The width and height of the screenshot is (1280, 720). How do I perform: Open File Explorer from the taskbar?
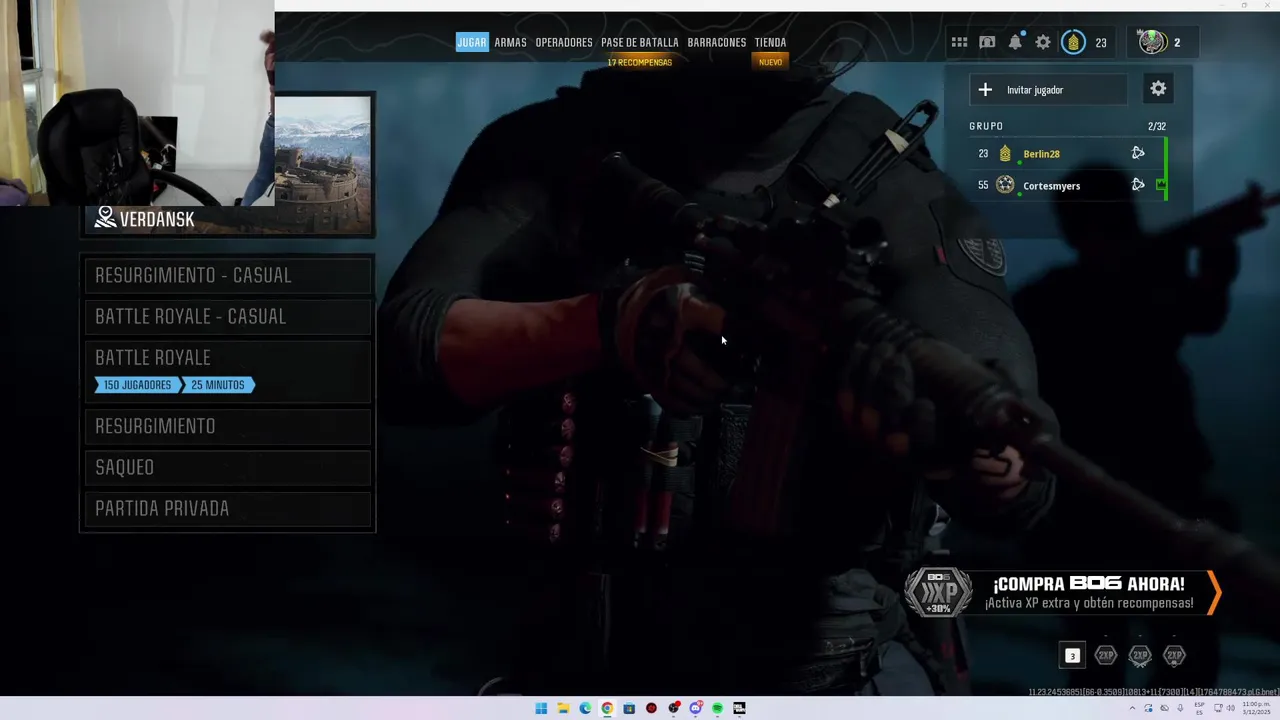(563, 708)
